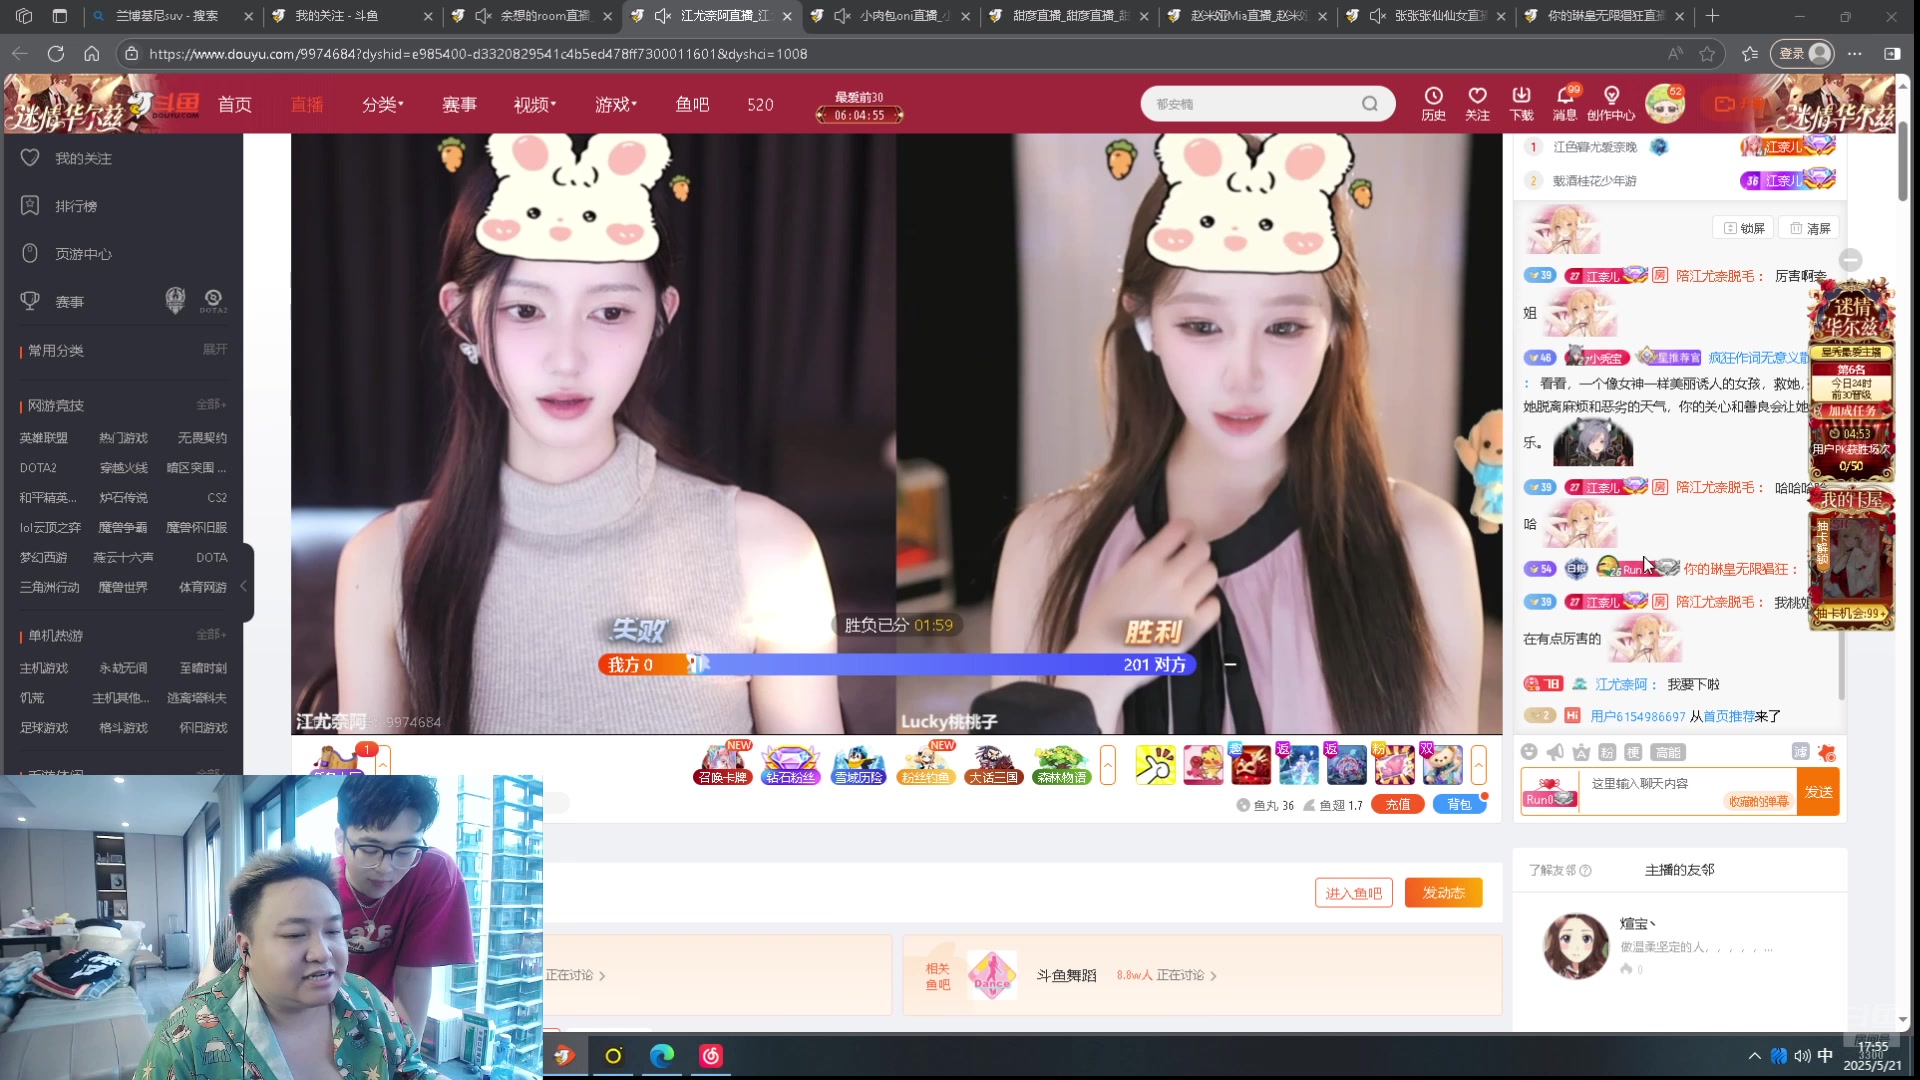Click the search magnifier icon in header

[x=1370, y=104]
